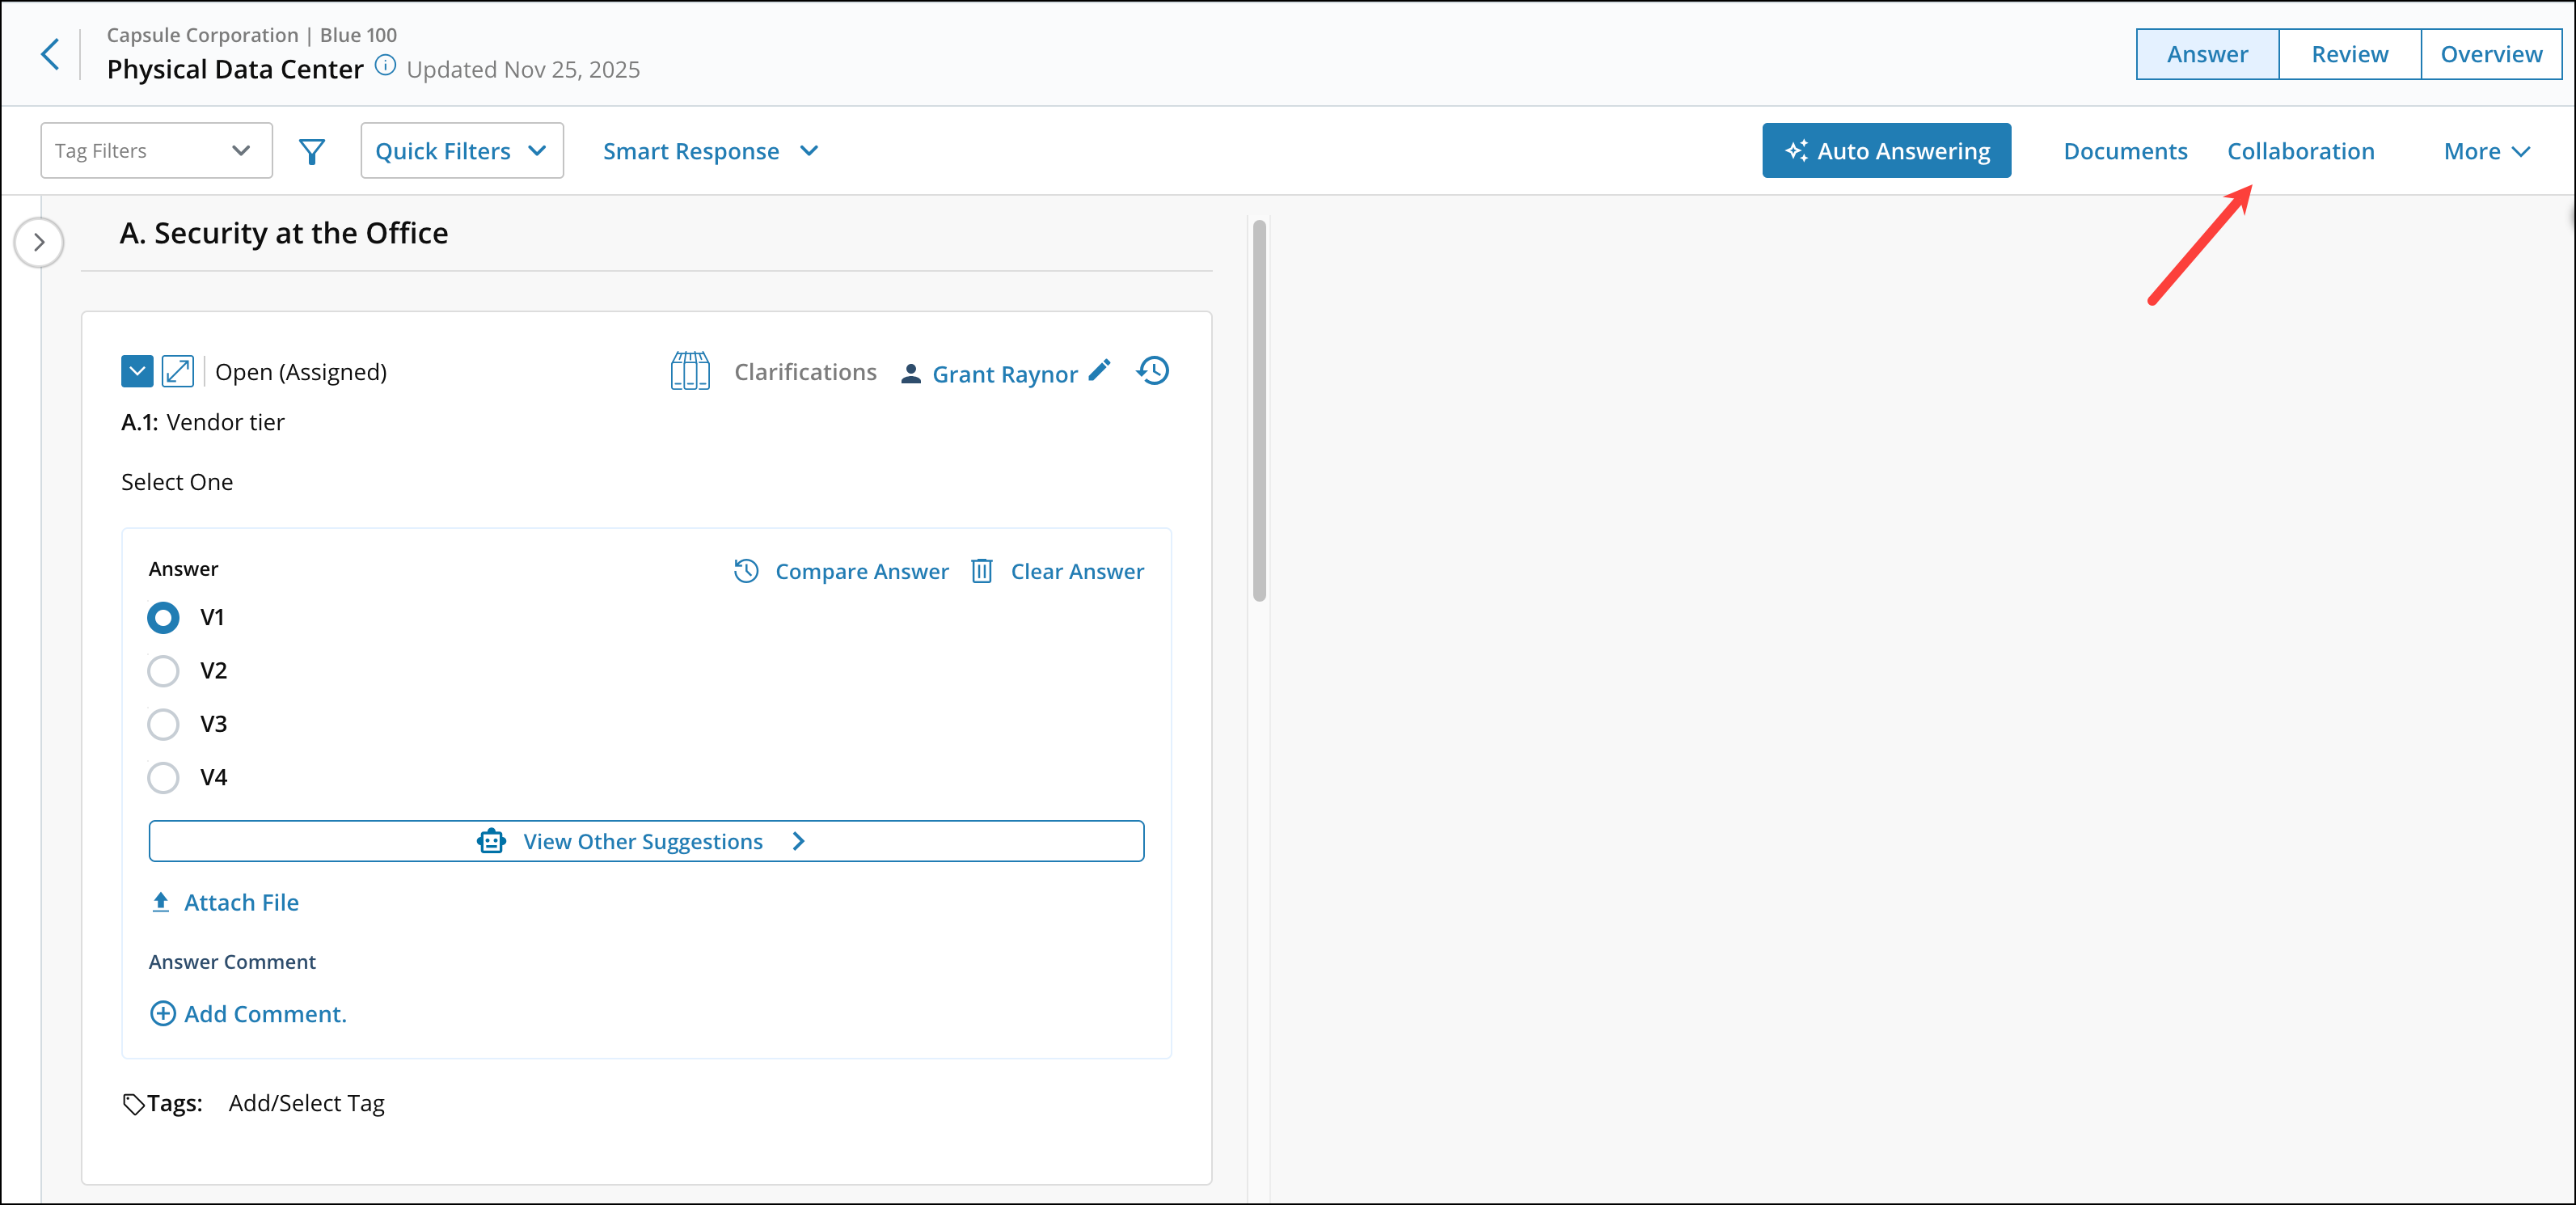
Task: Add a comment using the plus icon
Action: pyautogui.click(x=163, y=1013)
